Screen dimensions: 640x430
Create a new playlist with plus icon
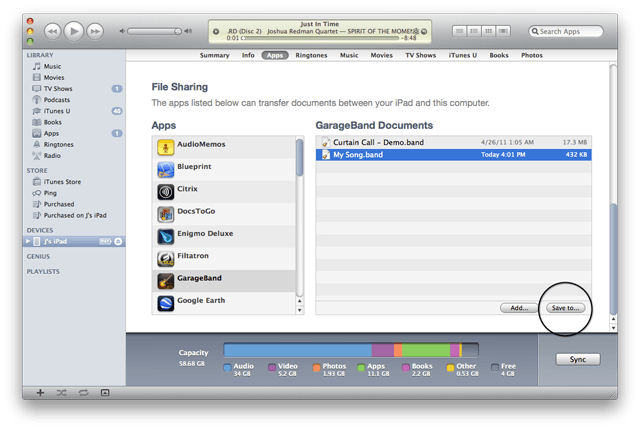pos(40,392)
